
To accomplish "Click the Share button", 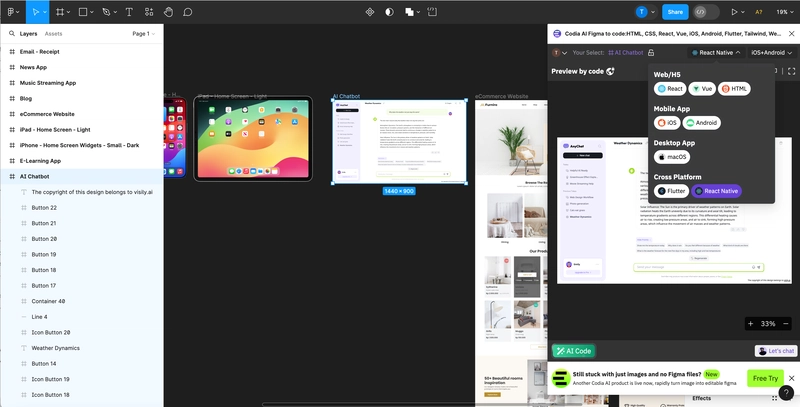I will click(675, 12).
